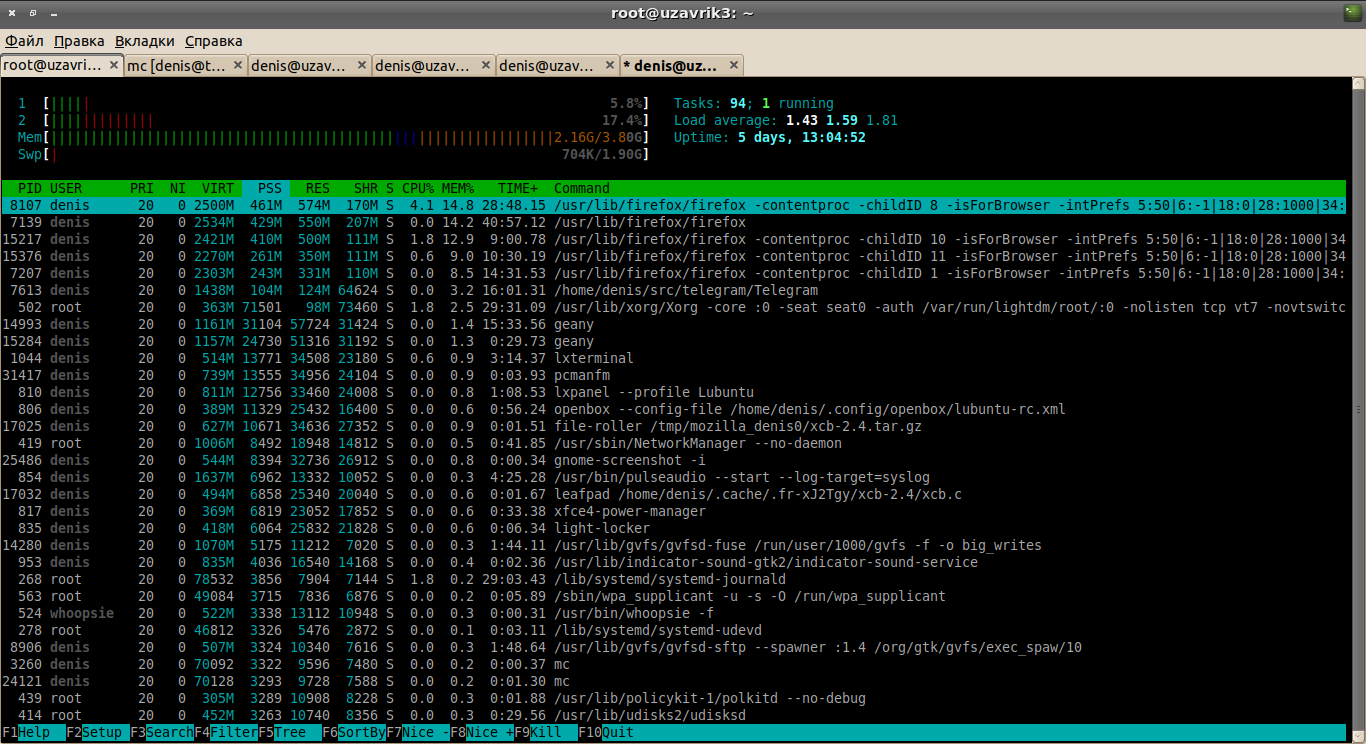The height and width of the screenshot is (744, 1366).
Task: Select the whoopsie -f process row
Action: coord(673,613)
